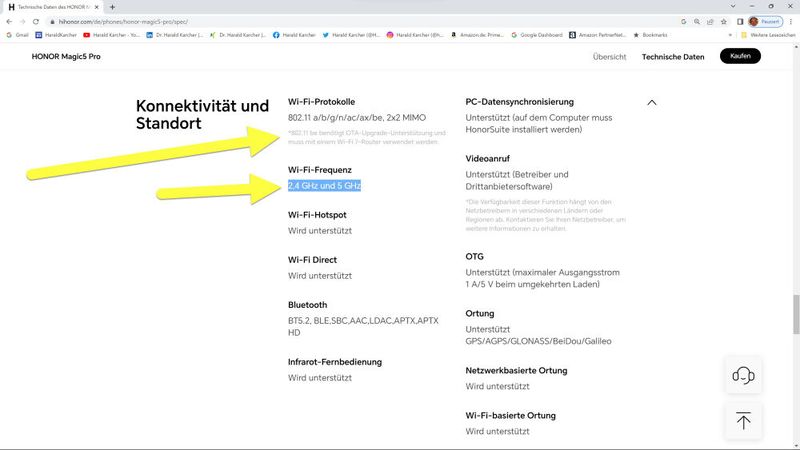Open the Chrome three-dot menu
Viewport: 800px width, 450px height.
(x=791, y=22)
